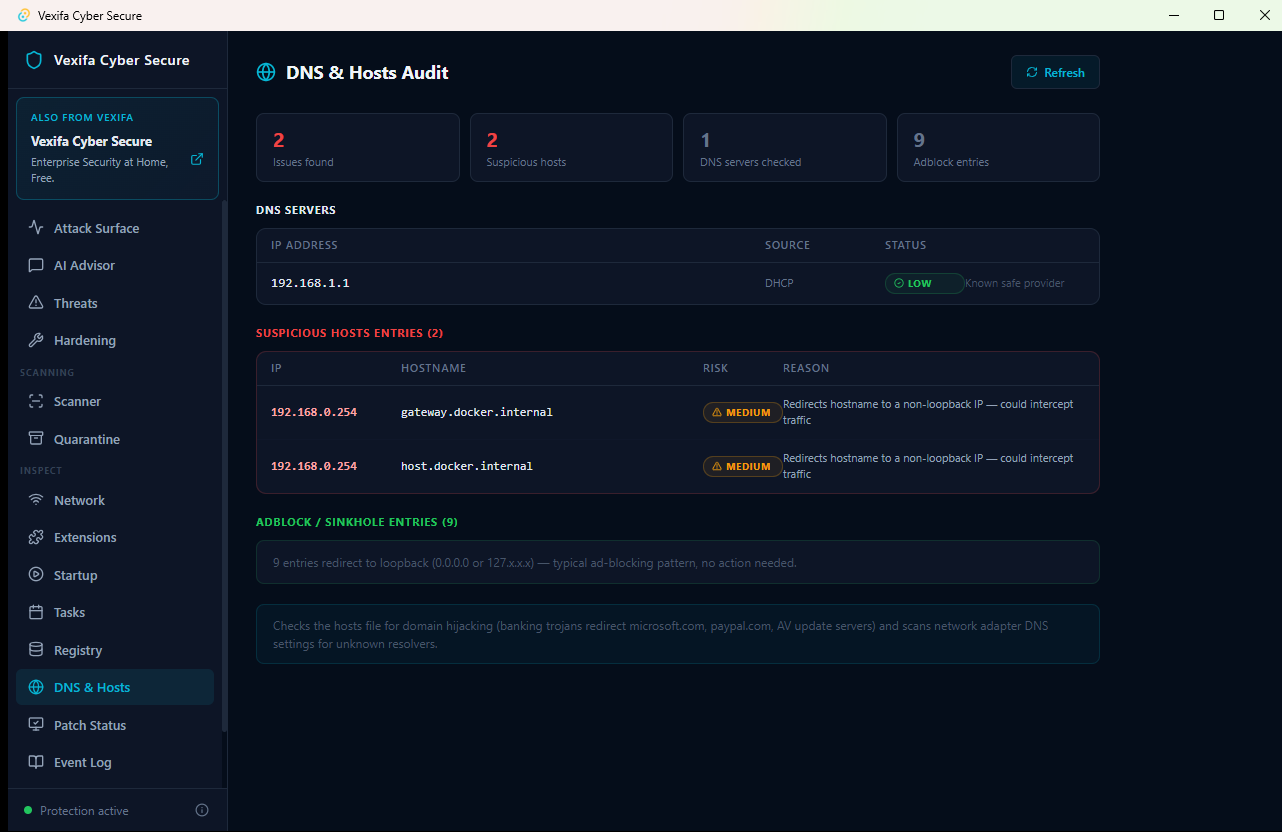Click the hosts file domain hijacking description

(x=661, y=634)
